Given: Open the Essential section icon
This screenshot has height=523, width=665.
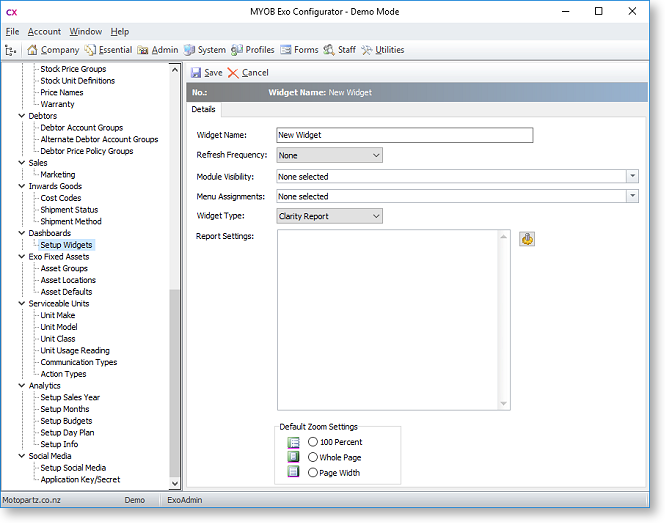Looking at the screenshot, I should (90, 50).
